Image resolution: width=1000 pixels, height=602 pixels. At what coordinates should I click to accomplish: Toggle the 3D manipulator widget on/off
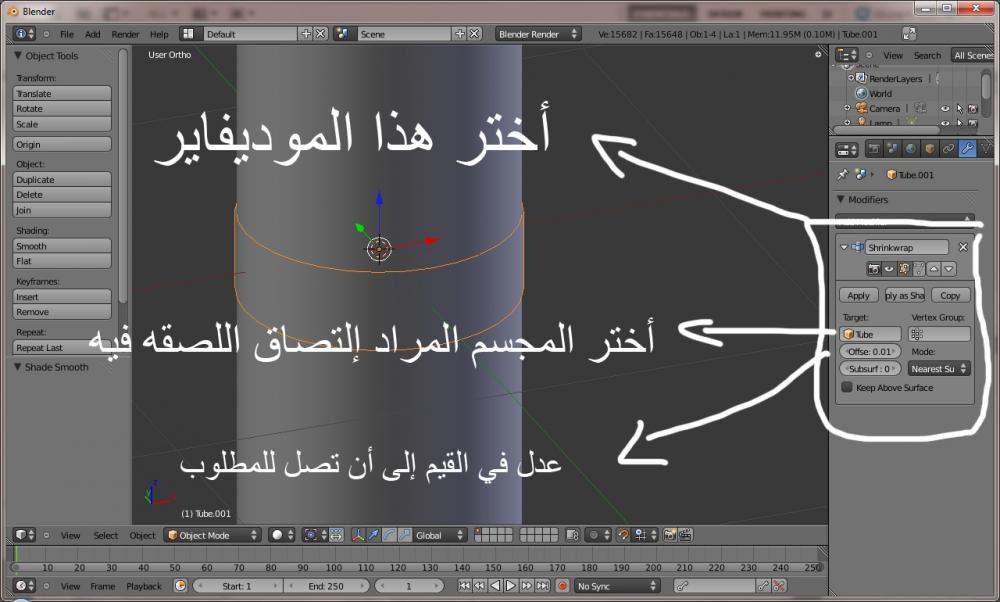(358, 535)
